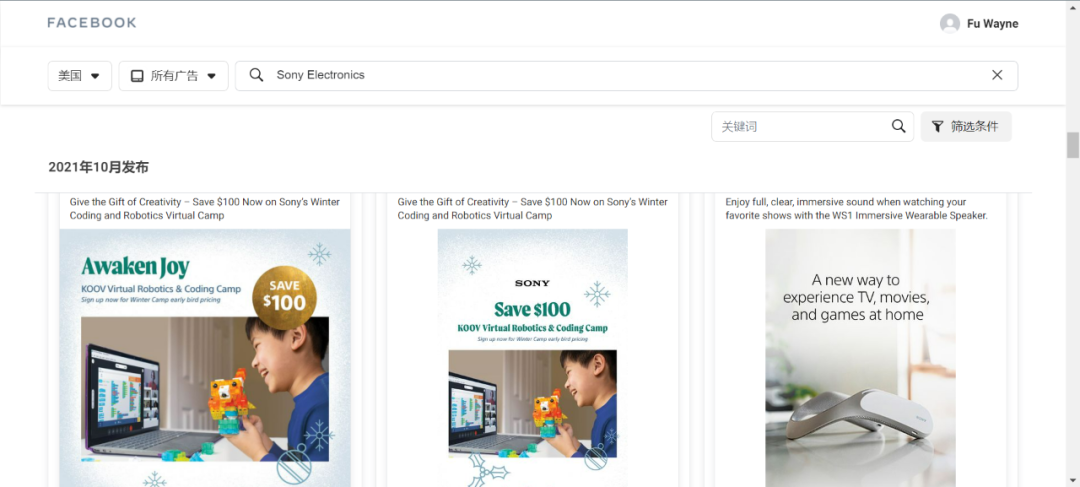This screenshot has width=1080, height=487.
Task: Click the middle ad's Gift of Creativity text
Action: point(532,209)
